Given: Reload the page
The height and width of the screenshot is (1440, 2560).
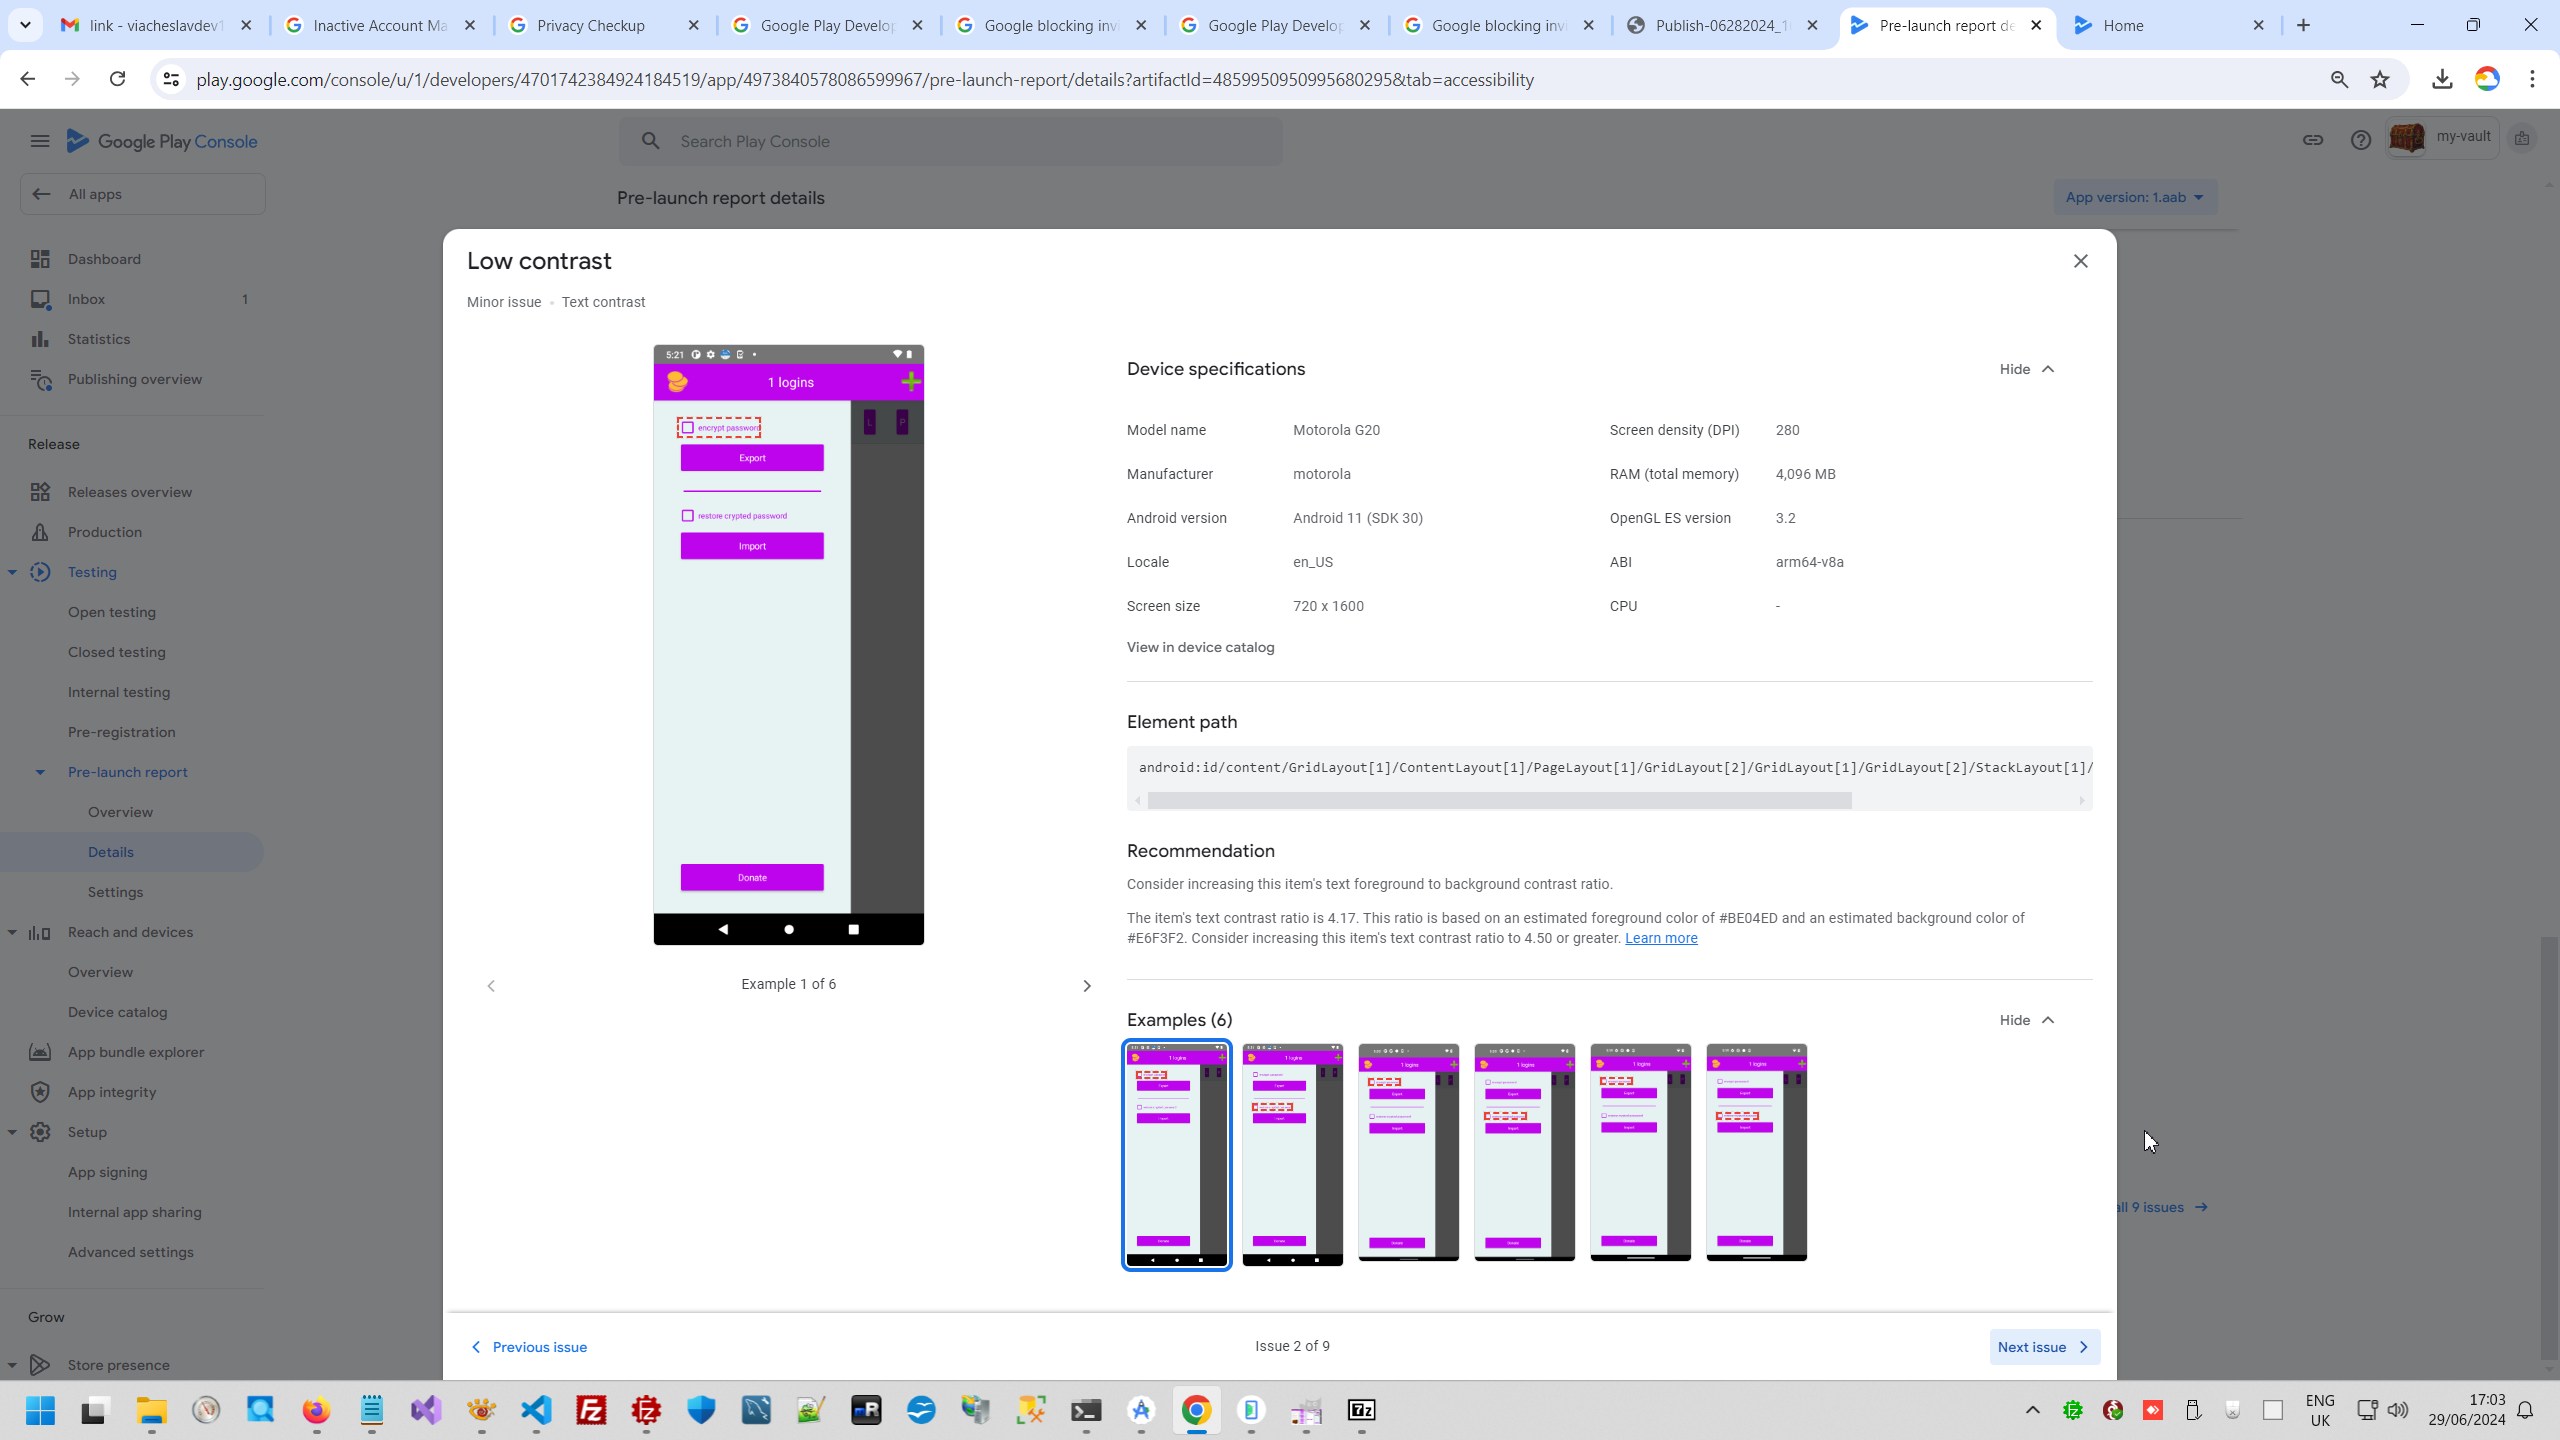Looking at the screenshot, I should (117, 80).
